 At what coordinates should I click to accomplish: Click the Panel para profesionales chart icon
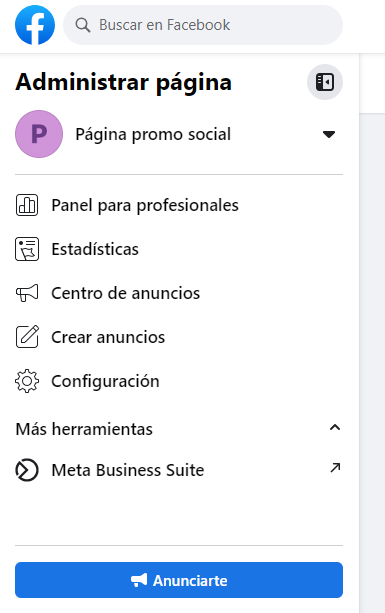tap(27, 205)
